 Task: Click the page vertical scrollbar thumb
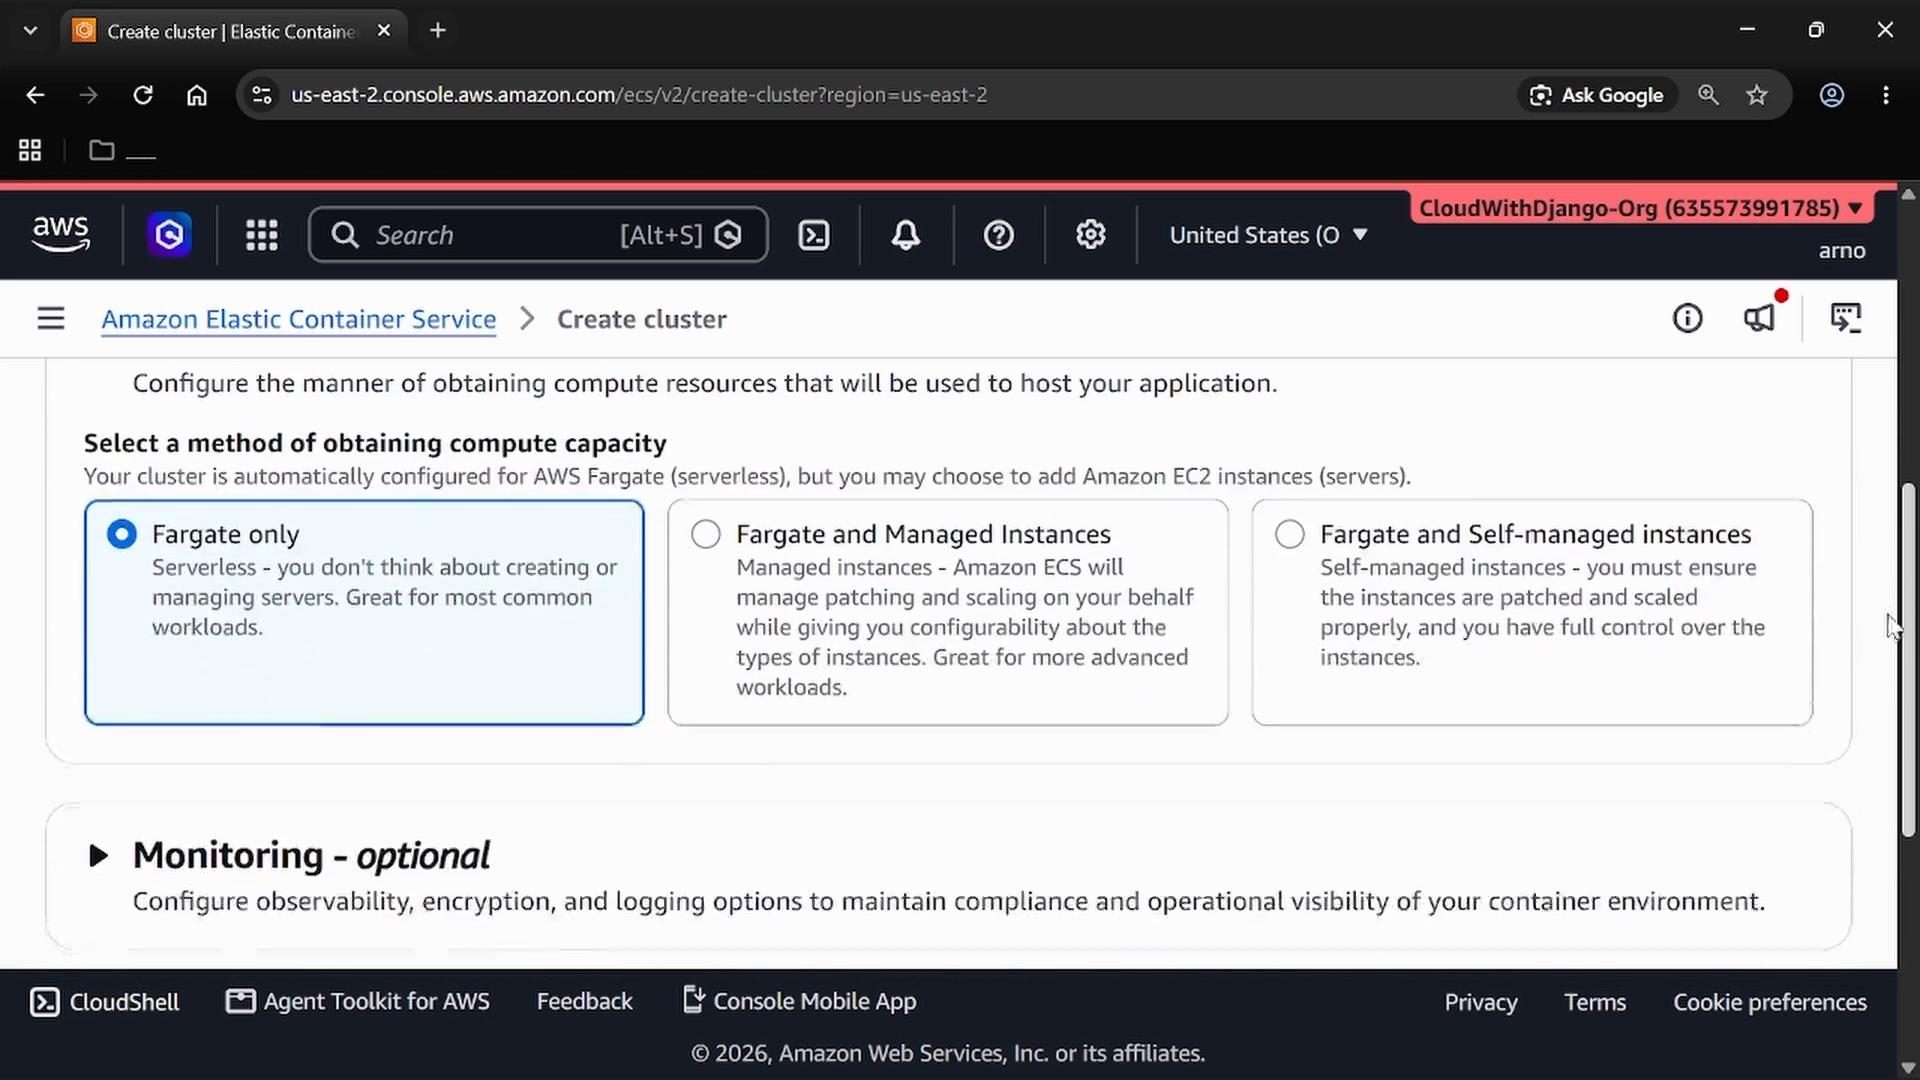pyautogui.click(x=1908, y=660)
